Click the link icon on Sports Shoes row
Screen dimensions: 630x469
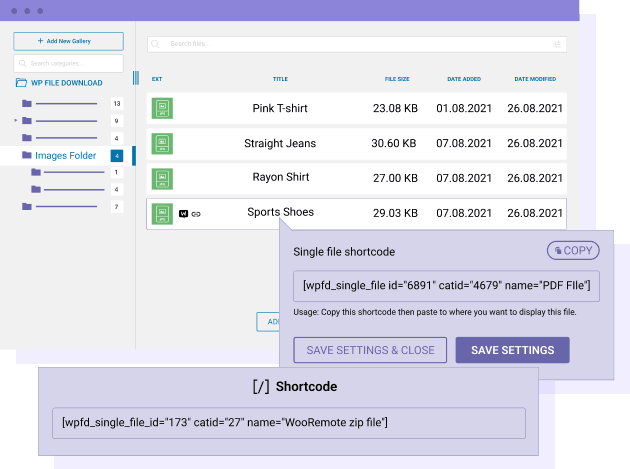click(196, 214)
